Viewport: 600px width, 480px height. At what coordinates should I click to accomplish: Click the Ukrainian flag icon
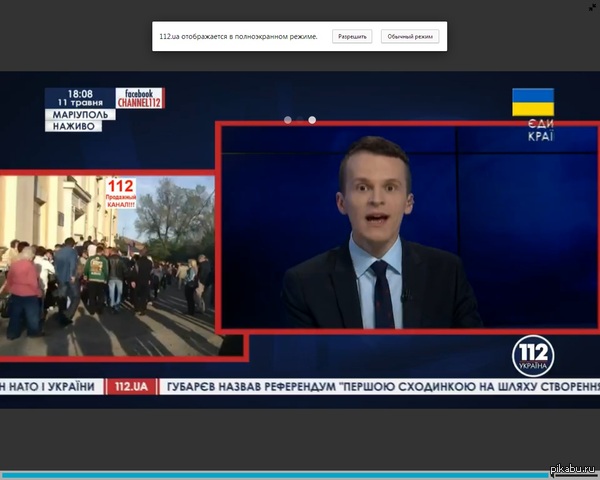tap(533, 102)
